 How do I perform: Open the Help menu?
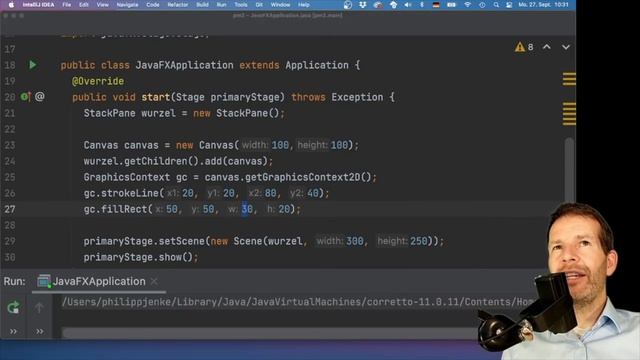tap(304, 5)
